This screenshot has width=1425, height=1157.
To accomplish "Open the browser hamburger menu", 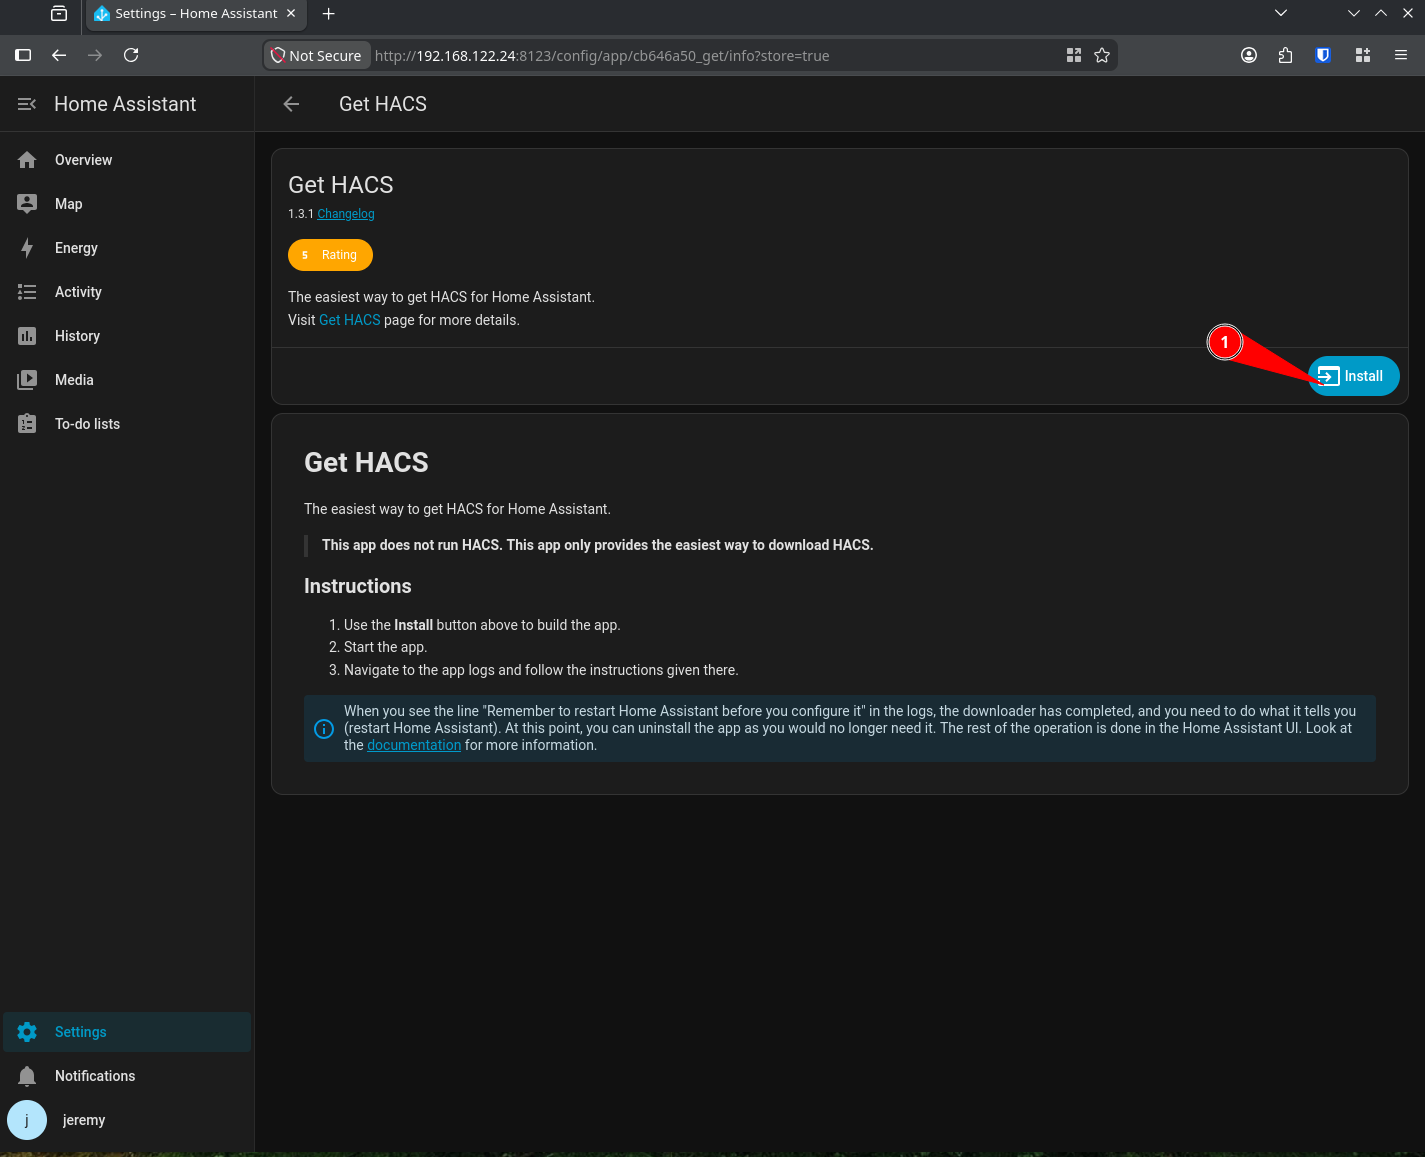I will (1401, 55).
